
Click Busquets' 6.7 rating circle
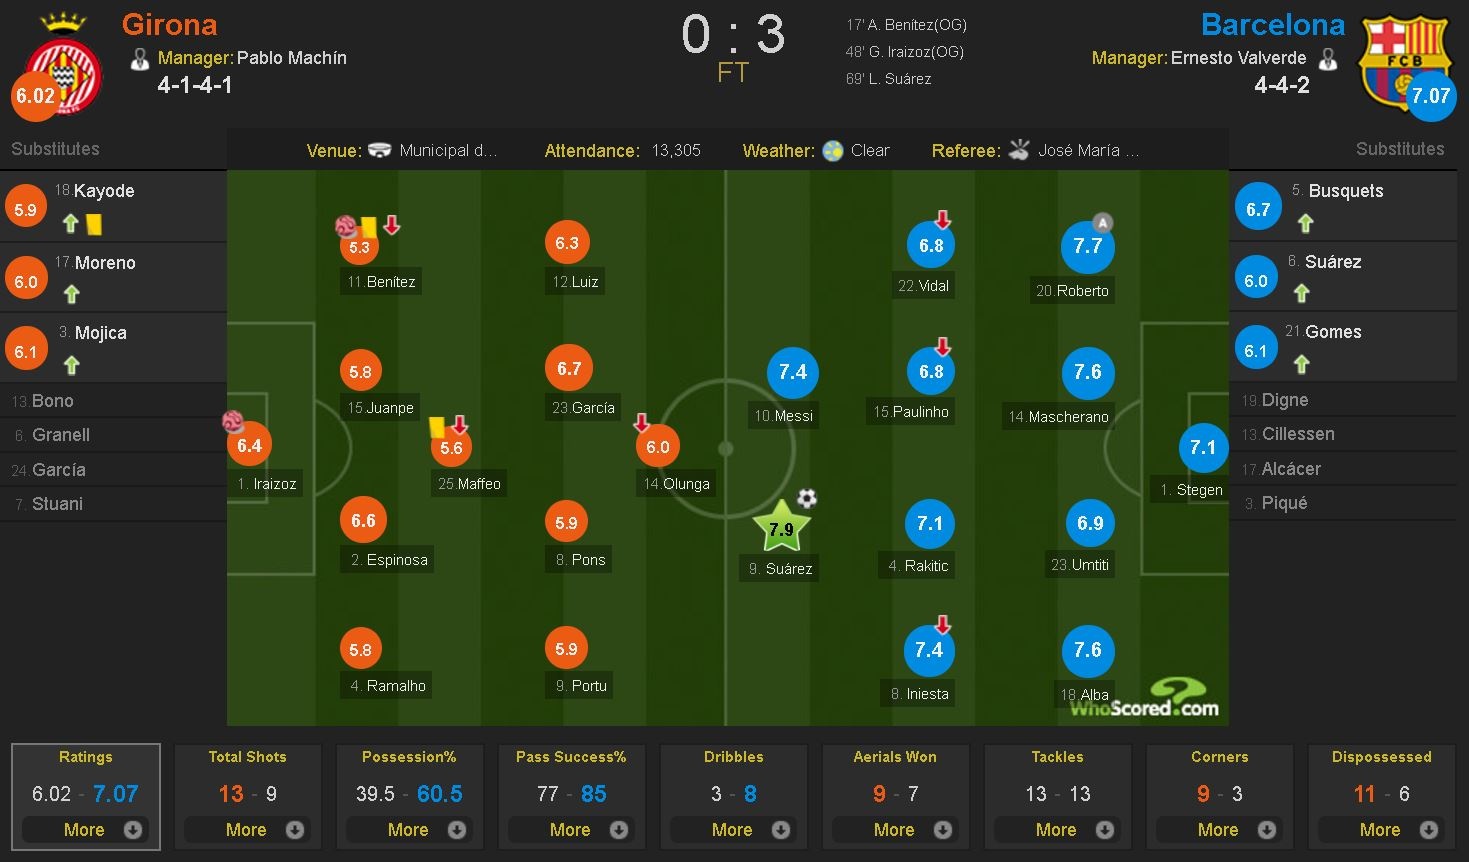pos(1257,209)
